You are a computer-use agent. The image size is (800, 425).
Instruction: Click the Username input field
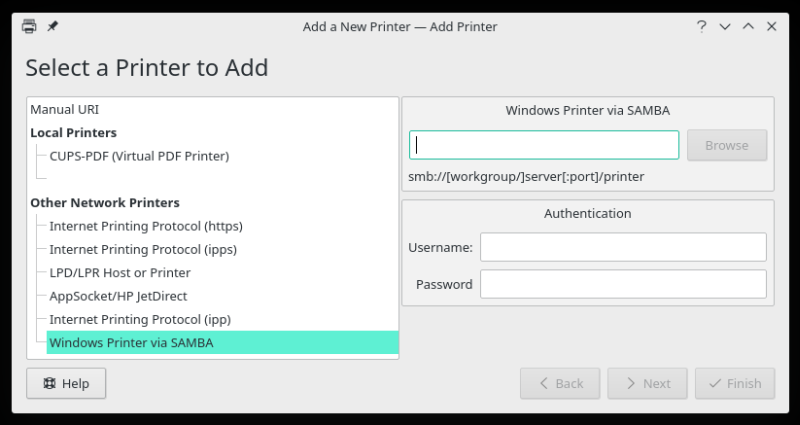click(x=623, y=247)
